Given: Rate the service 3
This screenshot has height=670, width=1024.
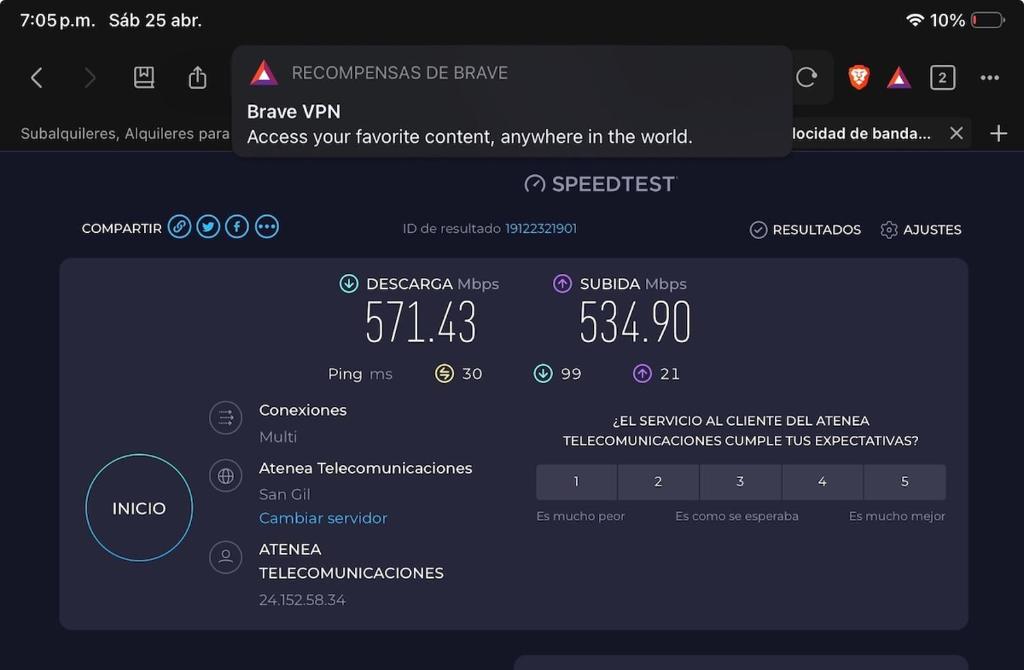Looking at the screenshot, I should [x=741, y=482].
